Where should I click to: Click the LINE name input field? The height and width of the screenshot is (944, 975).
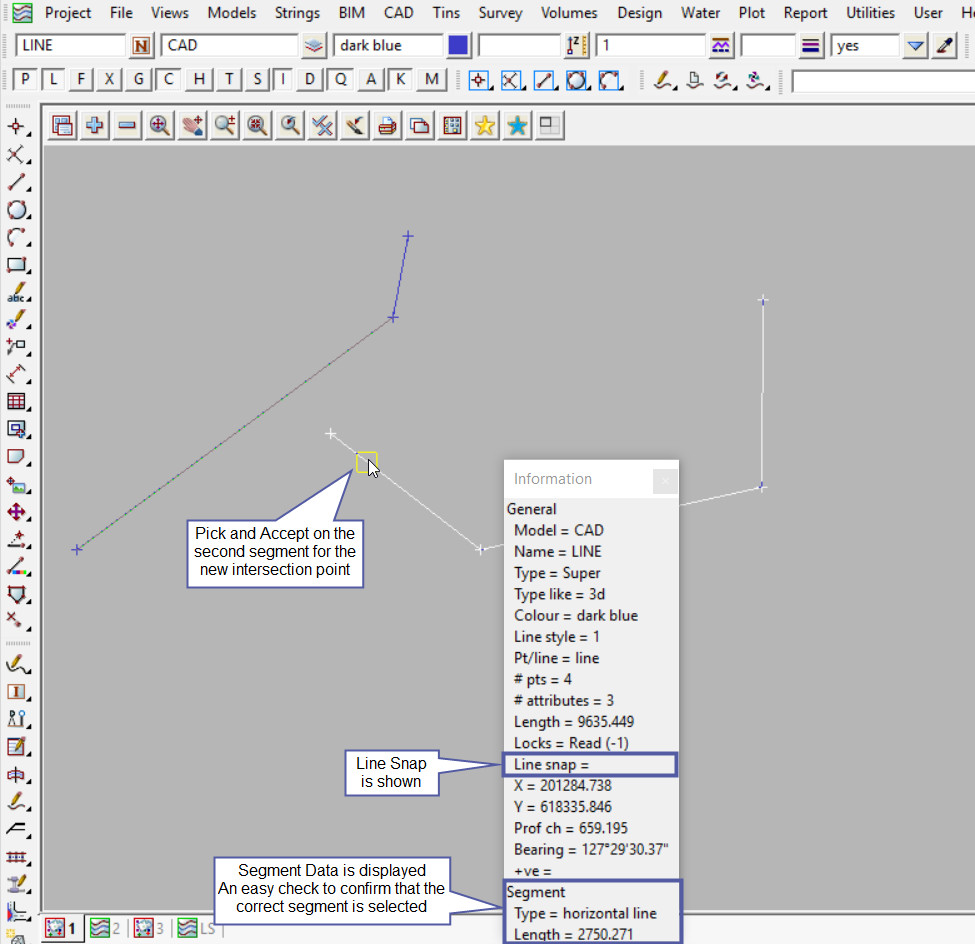point(70,46)
